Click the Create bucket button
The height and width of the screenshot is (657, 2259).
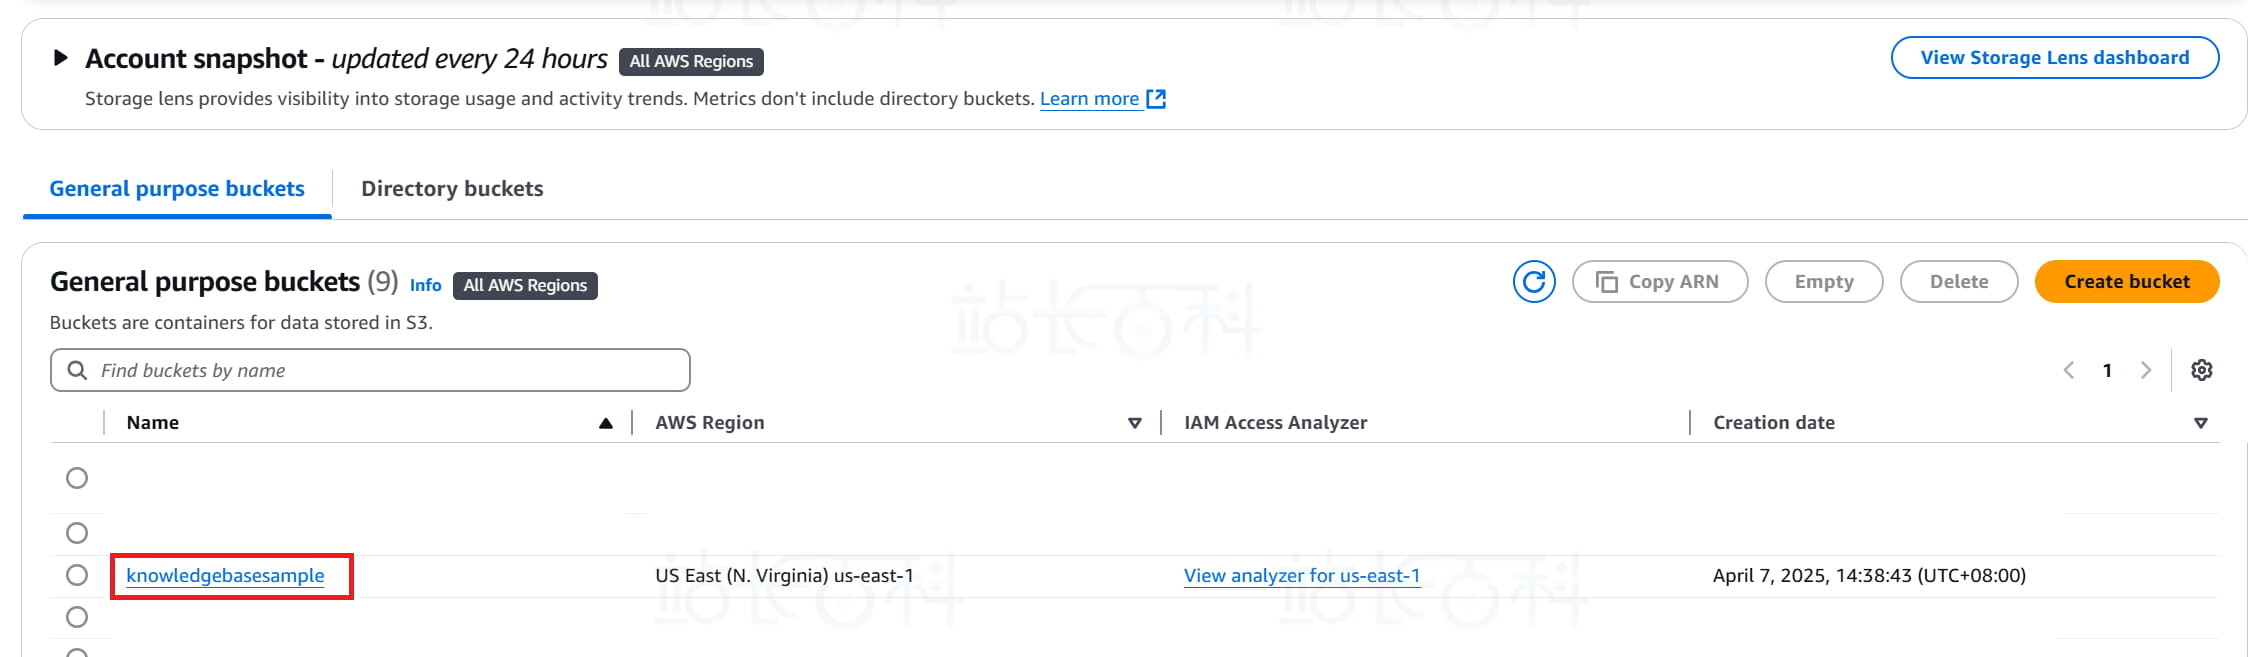click(2126, 282)
